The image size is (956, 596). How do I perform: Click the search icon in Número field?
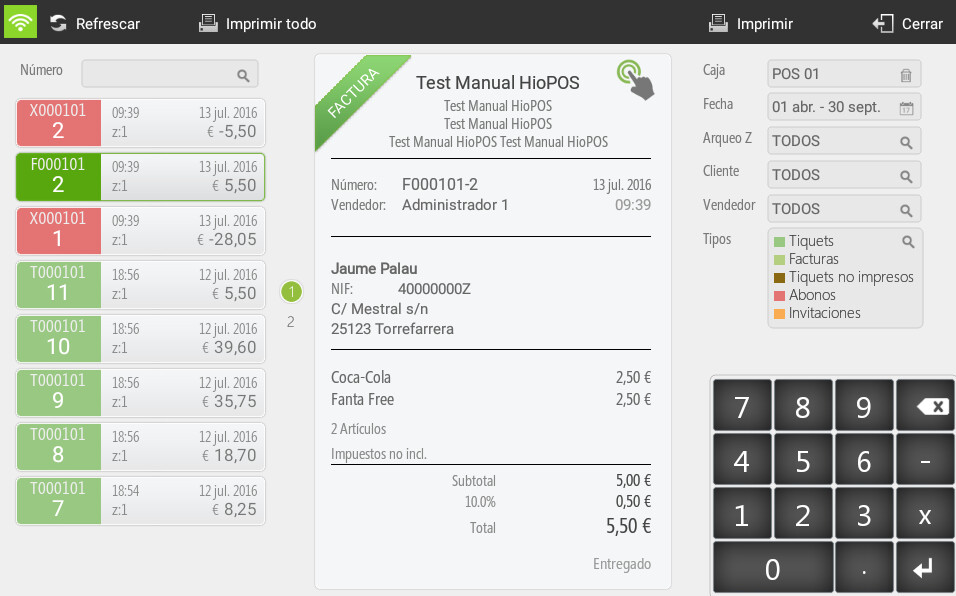[x=243, y=75]
